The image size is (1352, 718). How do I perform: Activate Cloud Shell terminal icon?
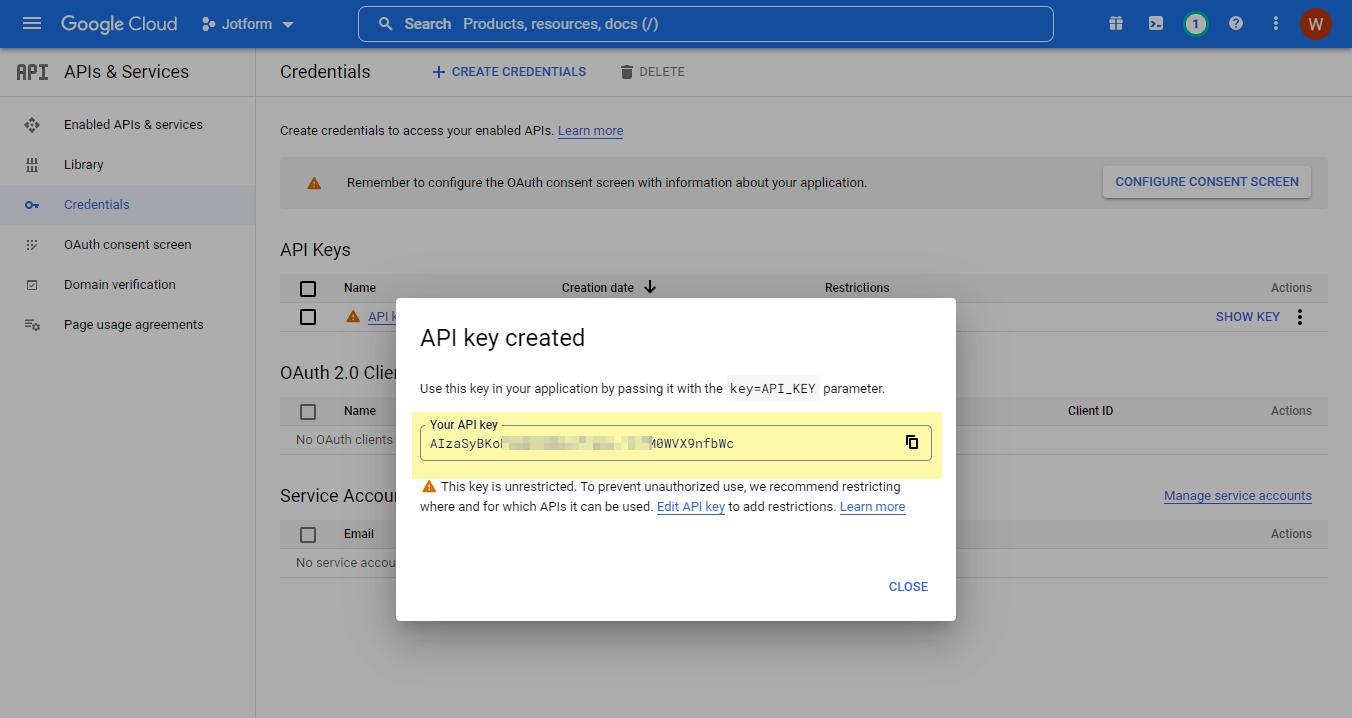click(x=1156, y=24)
